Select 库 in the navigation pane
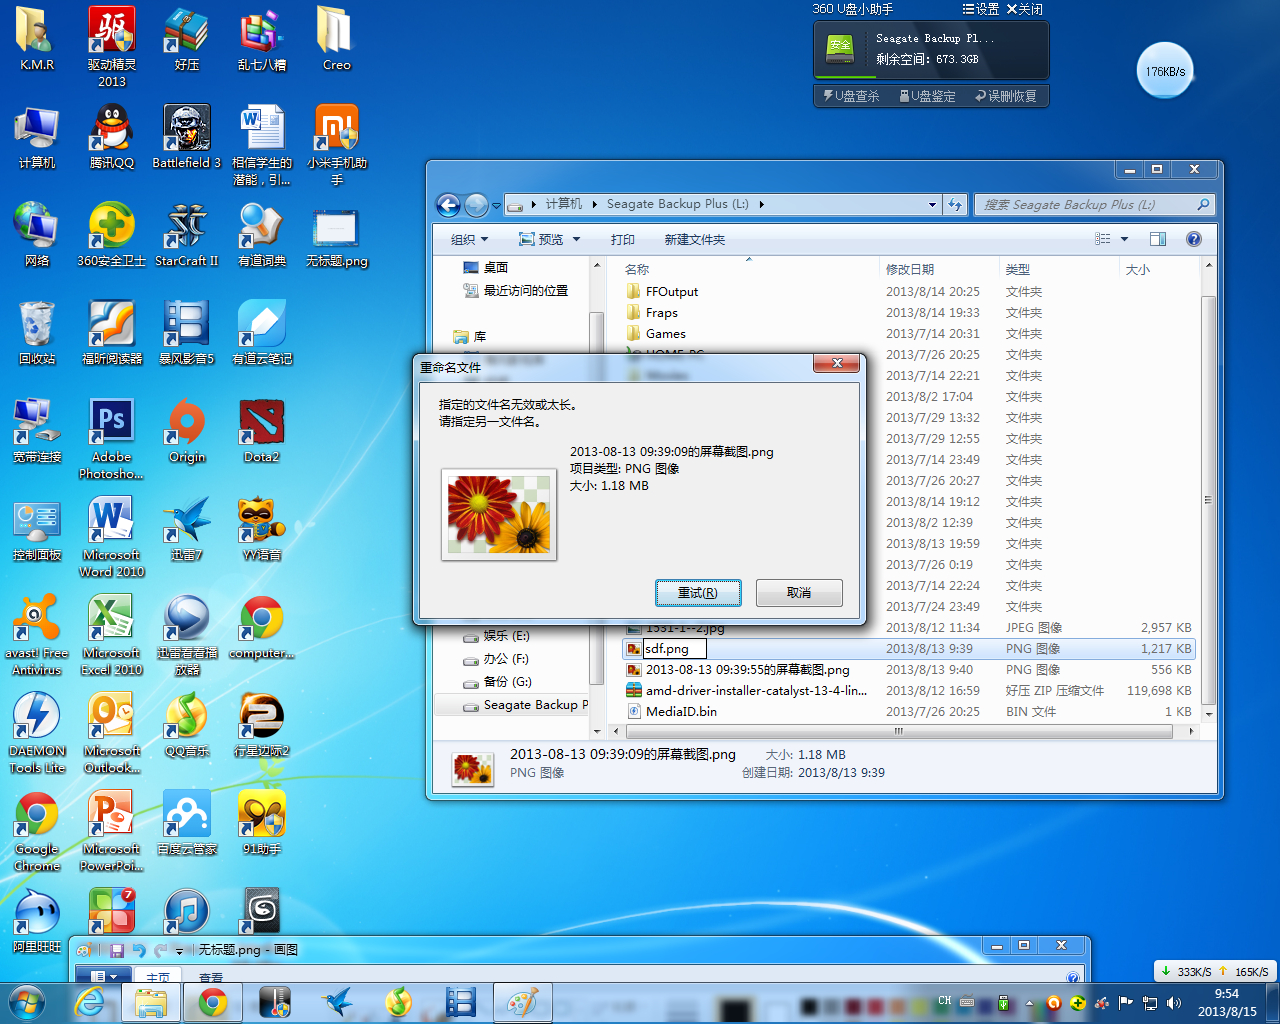 tap(479, 337)
